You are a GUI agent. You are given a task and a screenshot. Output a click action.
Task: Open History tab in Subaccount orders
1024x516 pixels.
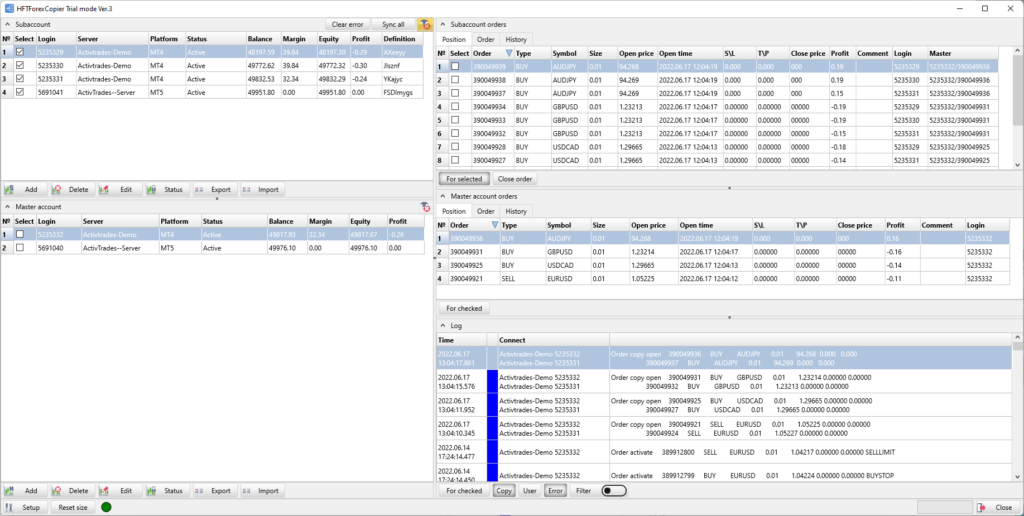[x=516, y=39]
